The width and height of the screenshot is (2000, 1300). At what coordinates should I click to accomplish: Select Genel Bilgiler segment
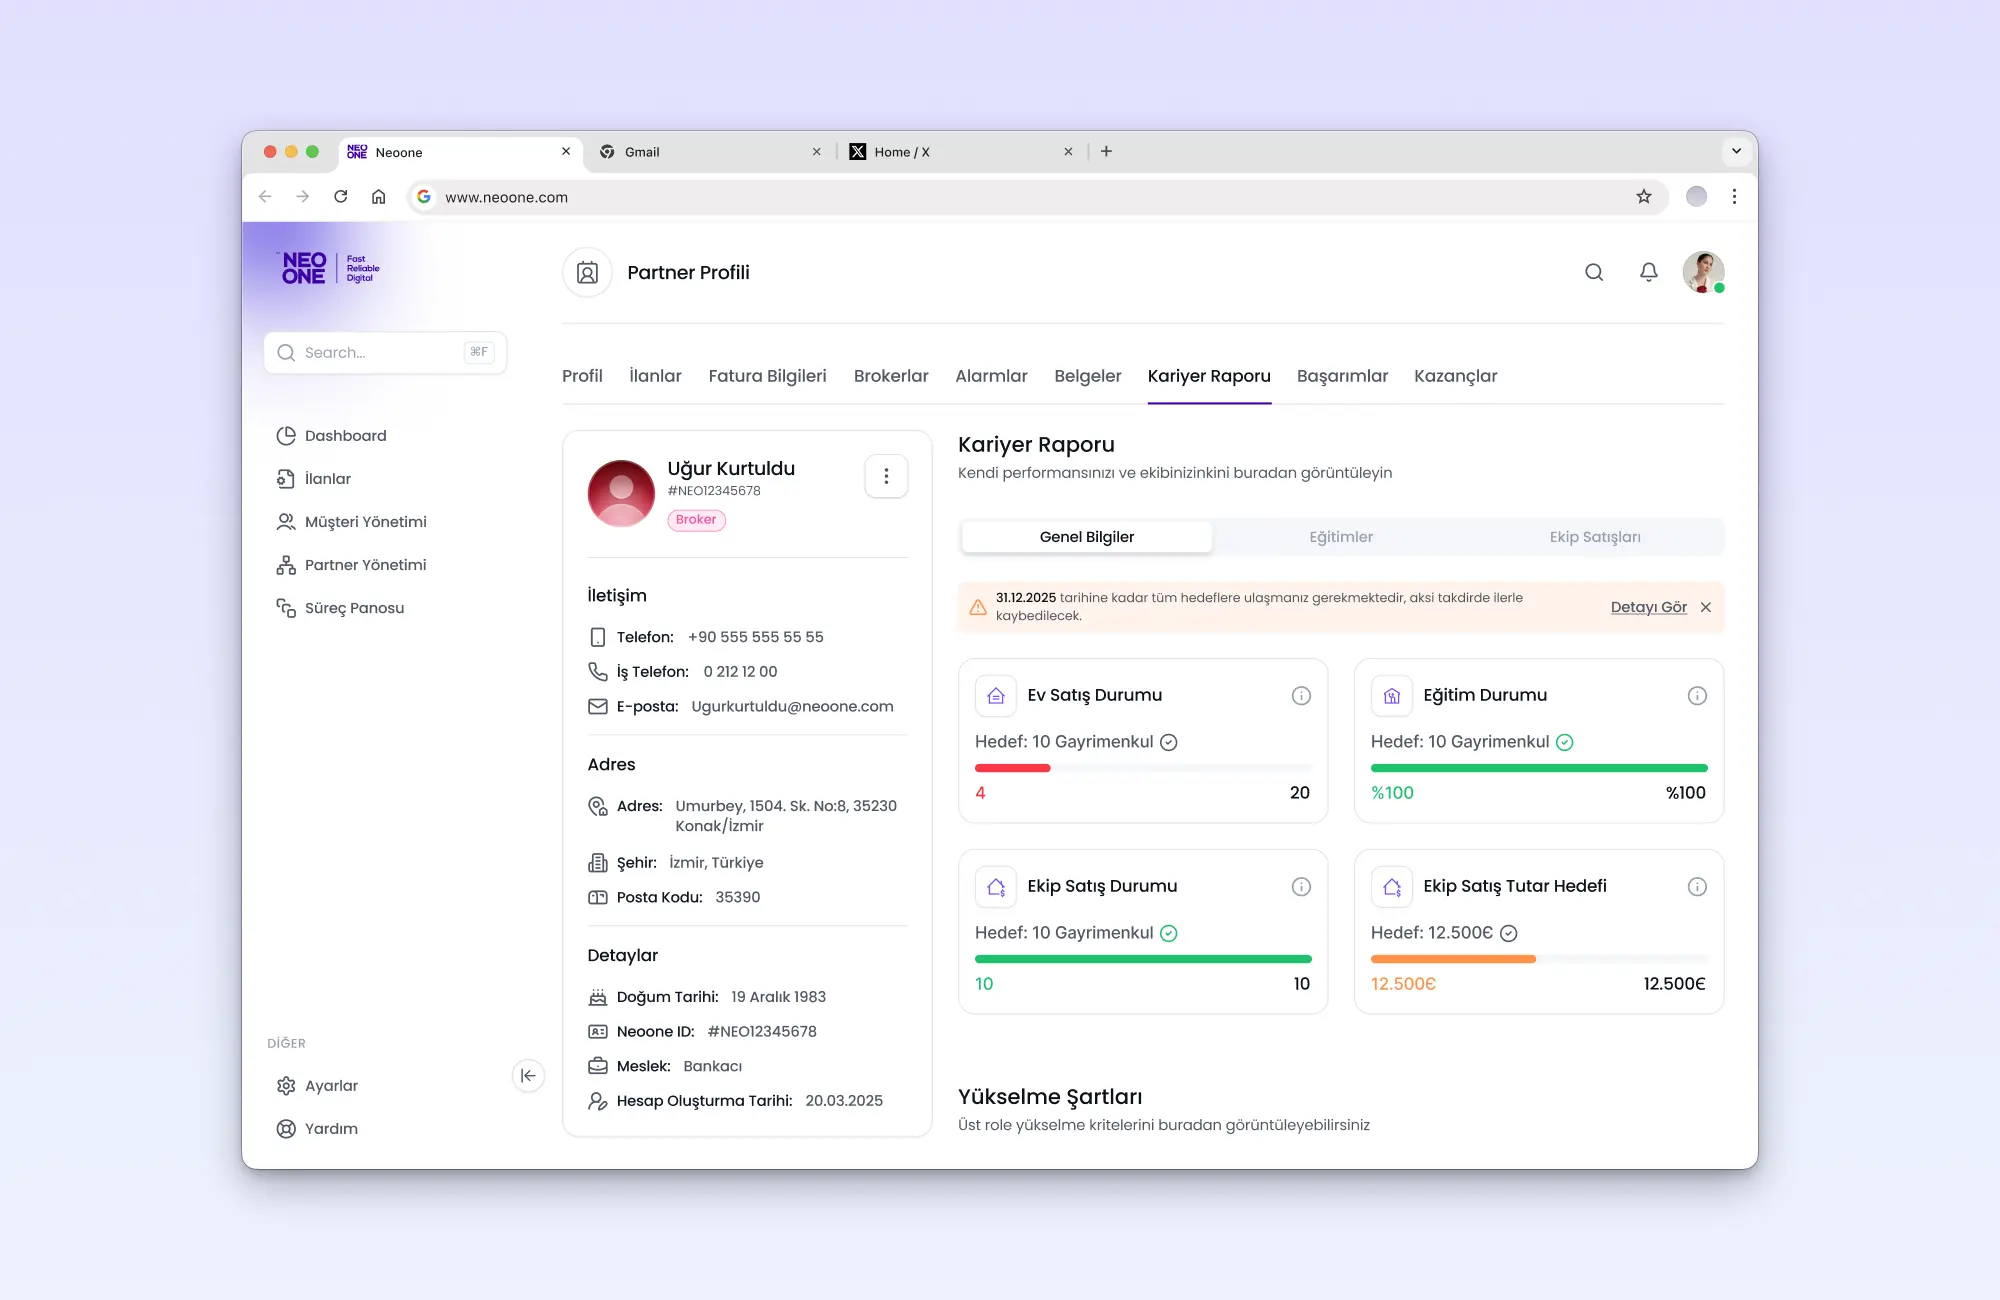click(1086, 537)
